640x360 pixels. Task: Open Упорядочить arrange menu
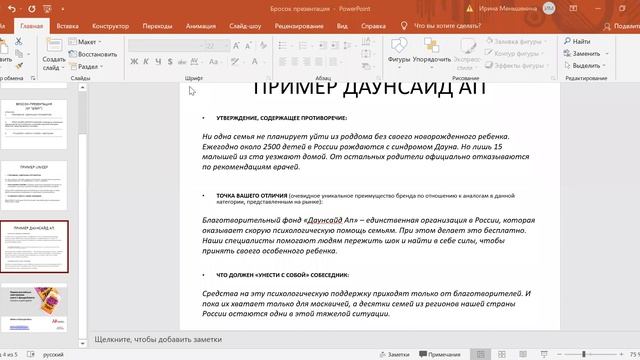coord(431,53)
